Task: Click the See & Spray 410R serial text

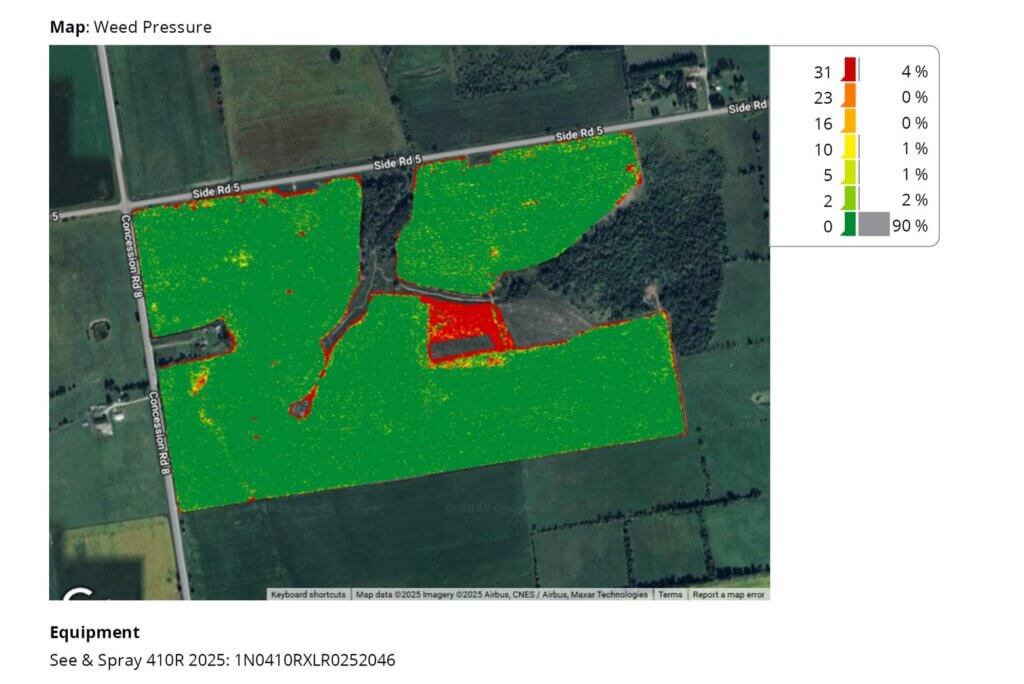Action: point(222,660)
